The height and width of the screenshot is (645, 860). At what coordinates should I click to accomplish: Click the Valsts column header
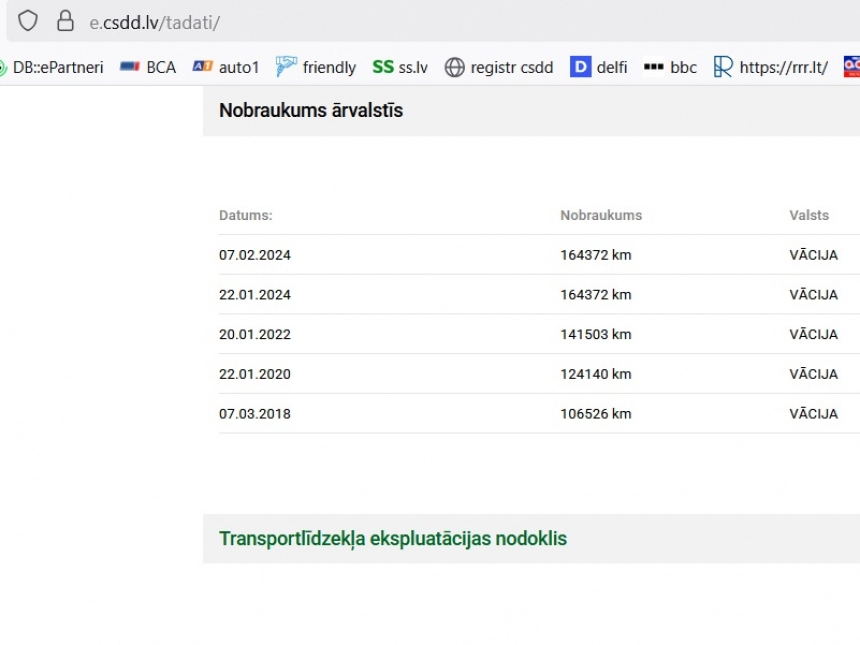coord(809,215)
